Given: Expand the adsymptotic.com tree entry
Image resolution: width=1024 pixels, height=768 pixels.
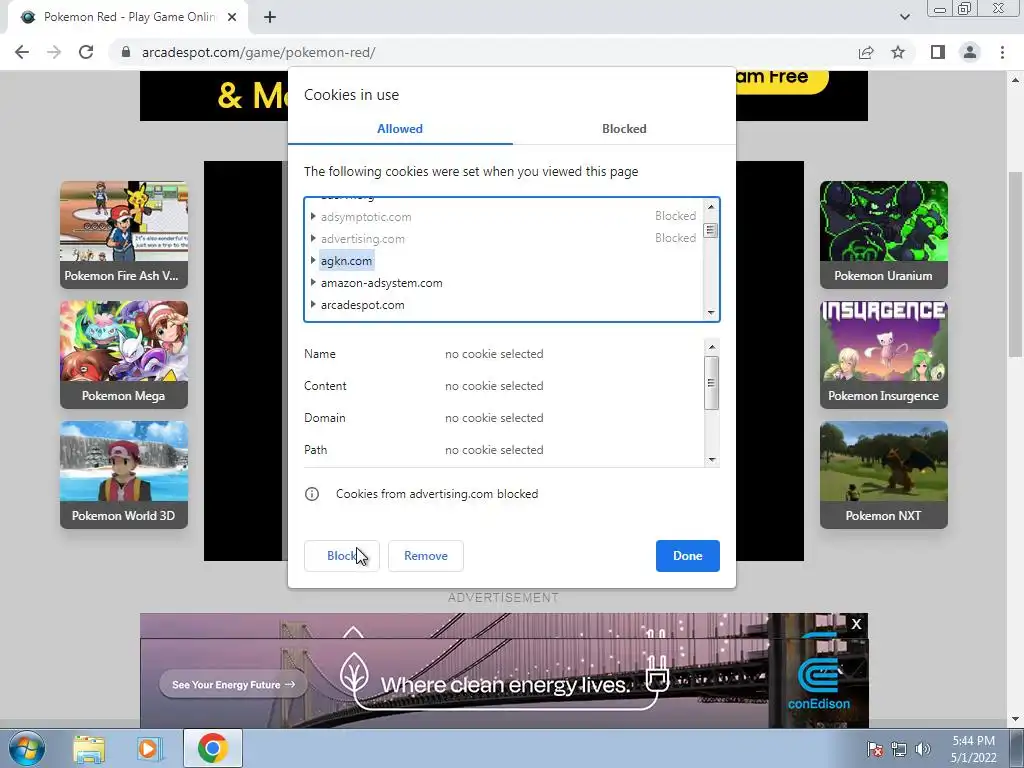Looking at the screenshot, I should click(313, 216).
